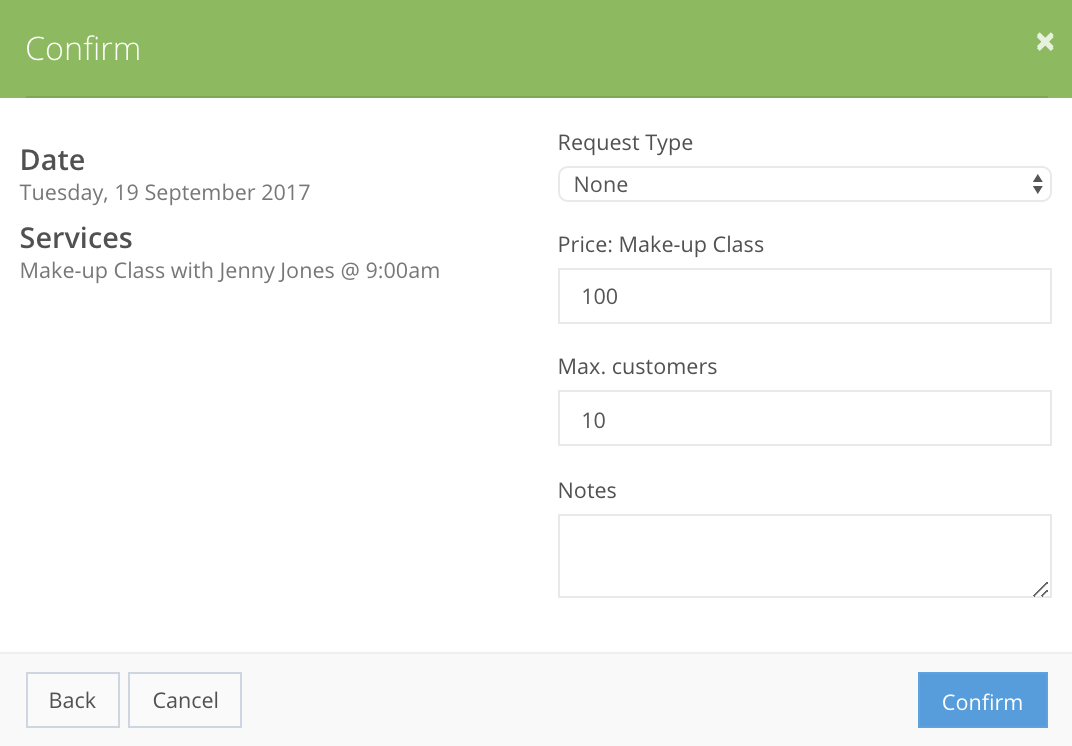Click Cancel to dismiss the booking
Screen dimensions: 1072x746
tap(184, 700)
